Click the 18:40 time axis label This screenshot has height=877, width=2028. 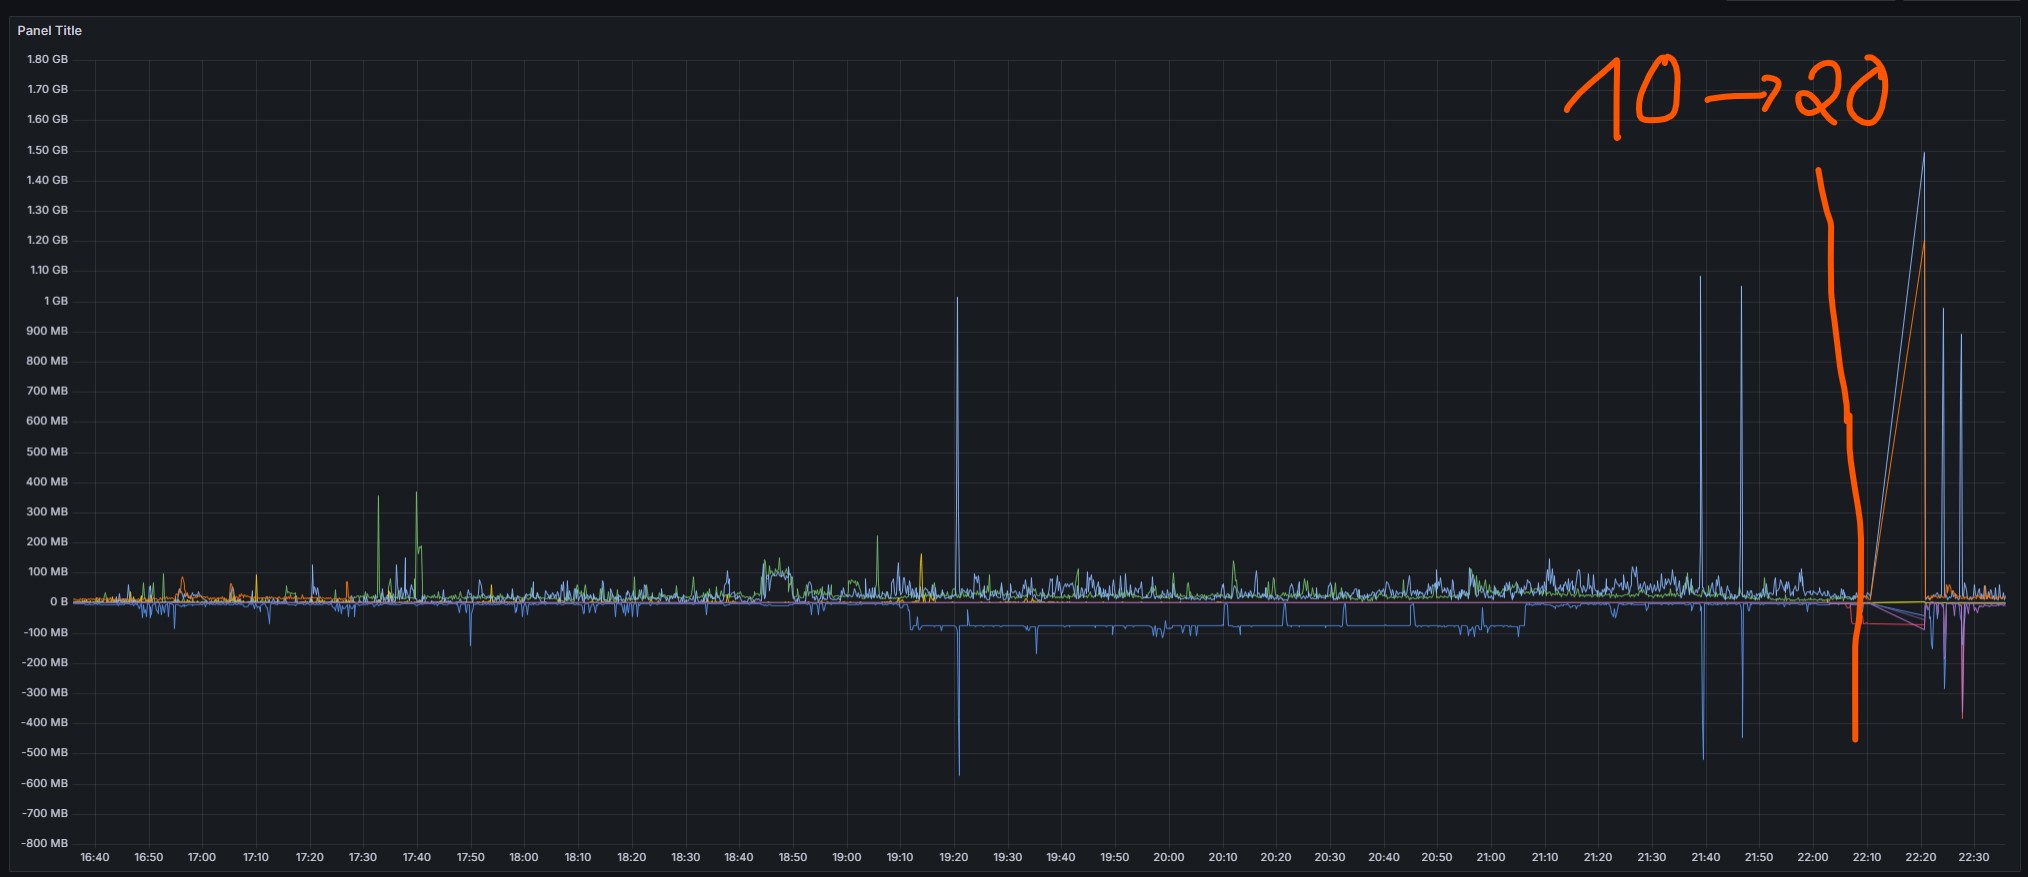click(739, 858)
